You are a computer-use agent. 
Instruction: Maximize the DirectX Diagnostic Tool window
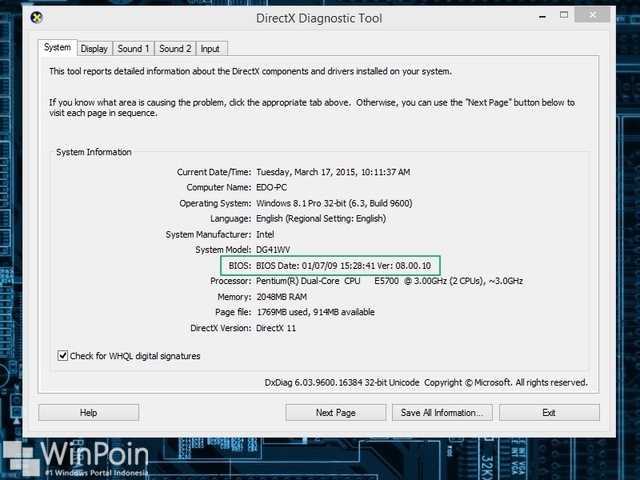pyautogui.click(x=564, y=15)
